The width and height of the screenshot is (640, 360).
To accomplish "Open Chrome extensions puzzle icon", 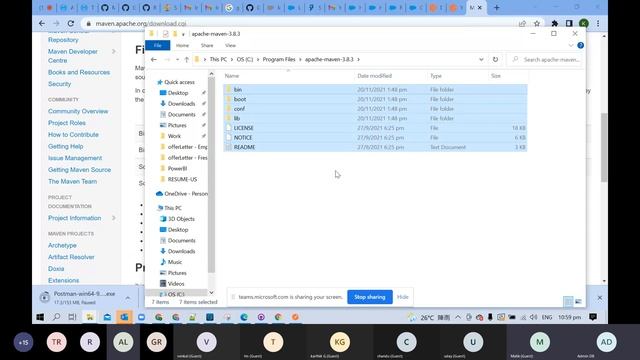I will point(554,24).
